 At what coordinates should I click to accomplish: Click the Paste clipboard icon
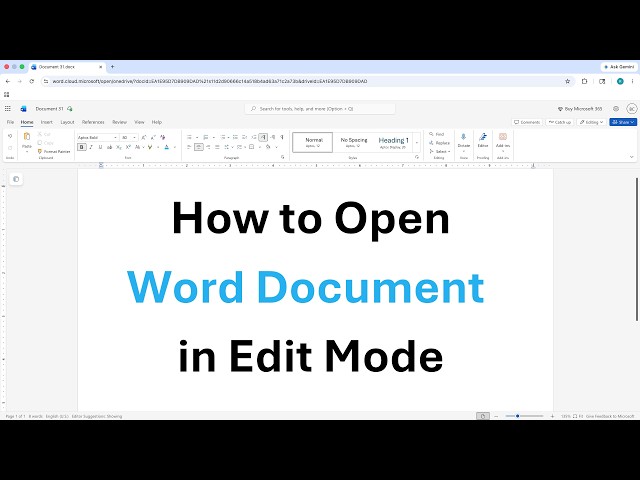(x=27, y=137)
